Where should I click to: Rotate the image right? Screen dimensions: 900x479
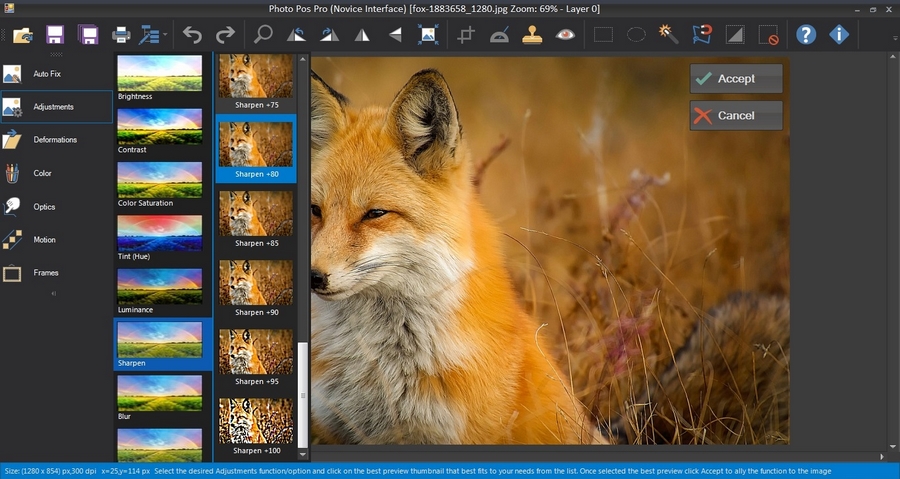pyautogui.click(x=329, y=35)
